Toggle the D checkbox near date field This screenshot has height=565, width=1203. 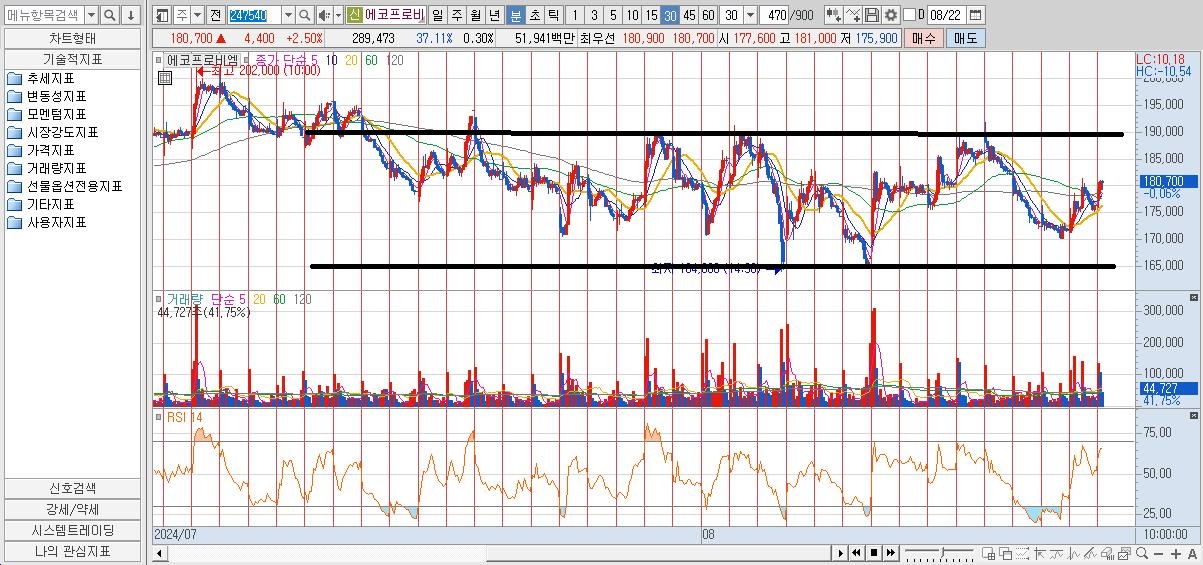click(909, 15)
